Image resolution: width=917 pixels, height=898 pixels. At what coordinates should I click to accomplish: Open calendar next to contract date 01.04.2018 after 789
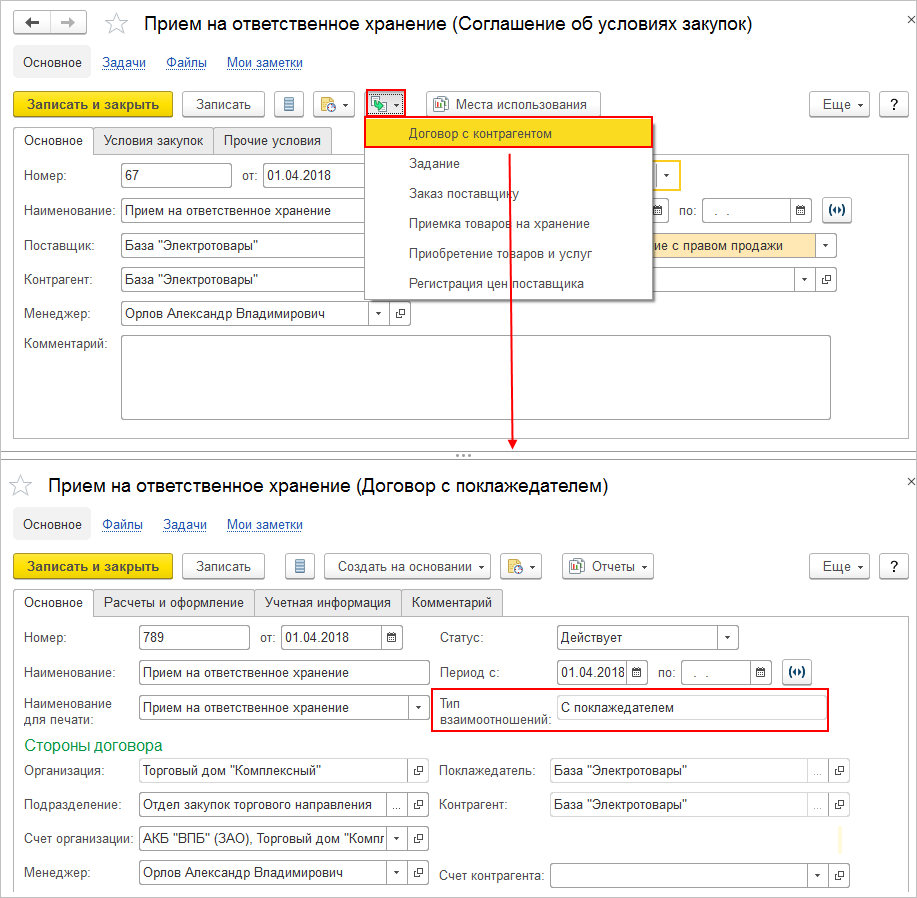[x=391, y=638]
